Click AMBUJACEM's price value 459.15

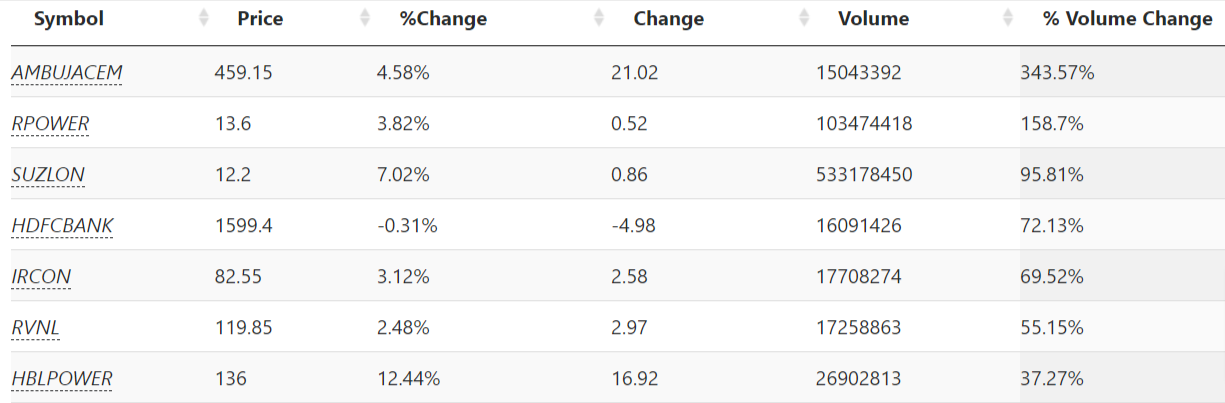243,72
